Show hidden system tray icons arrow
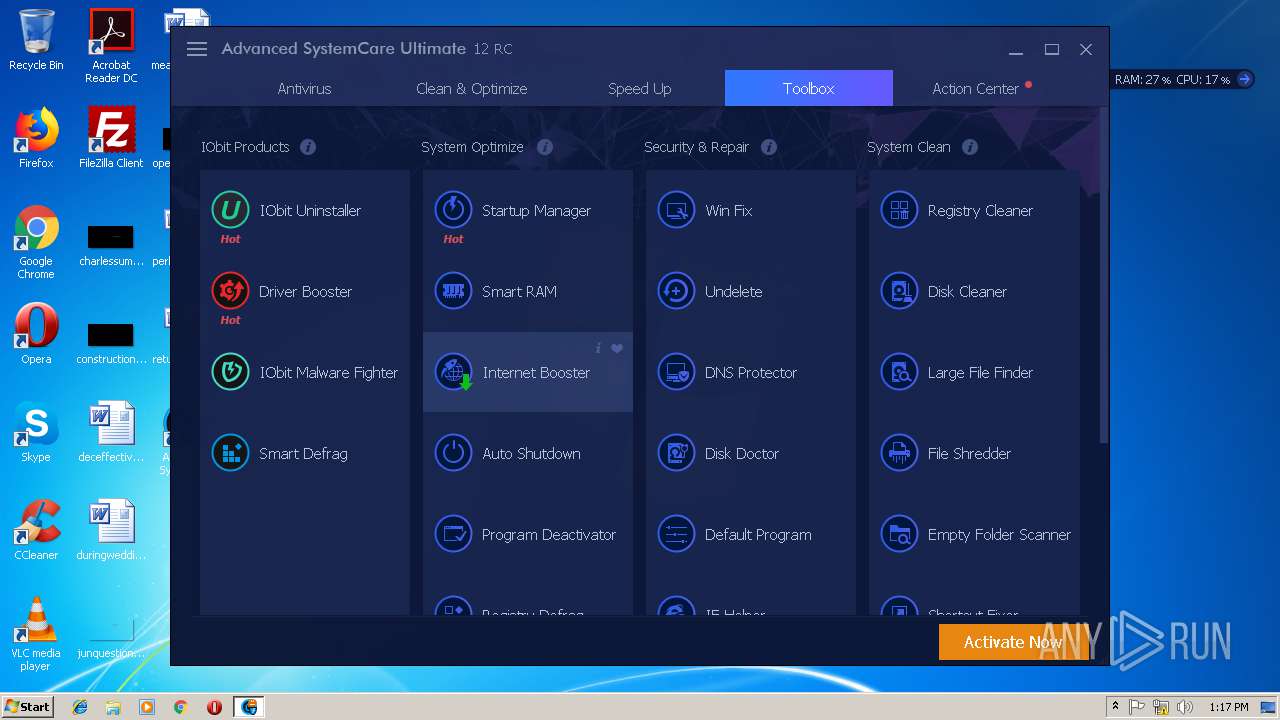 1115,707
